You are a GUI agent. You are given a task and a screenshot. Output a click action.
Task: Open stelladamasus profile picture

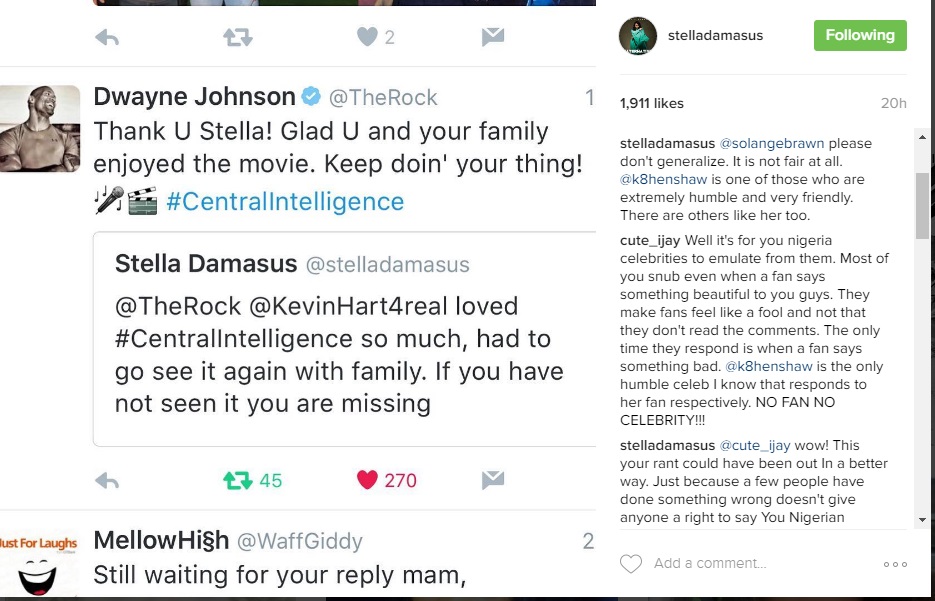pos(638,36)
